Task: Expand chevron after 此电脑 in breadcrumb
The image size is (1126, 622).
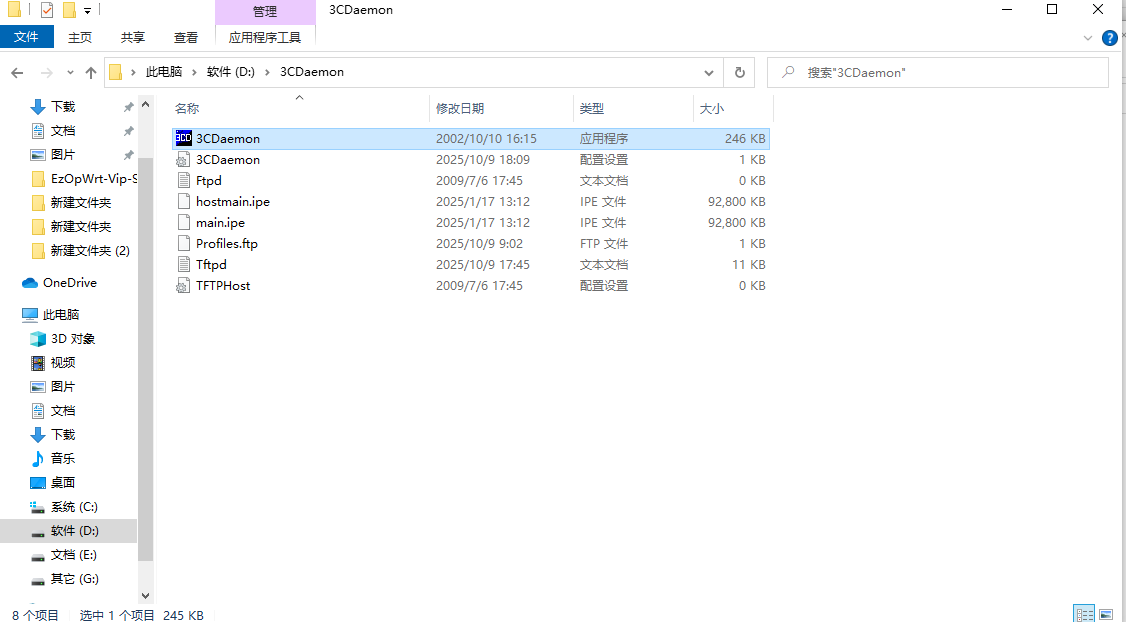Action: pyautogui.click(x=195, y=72)
